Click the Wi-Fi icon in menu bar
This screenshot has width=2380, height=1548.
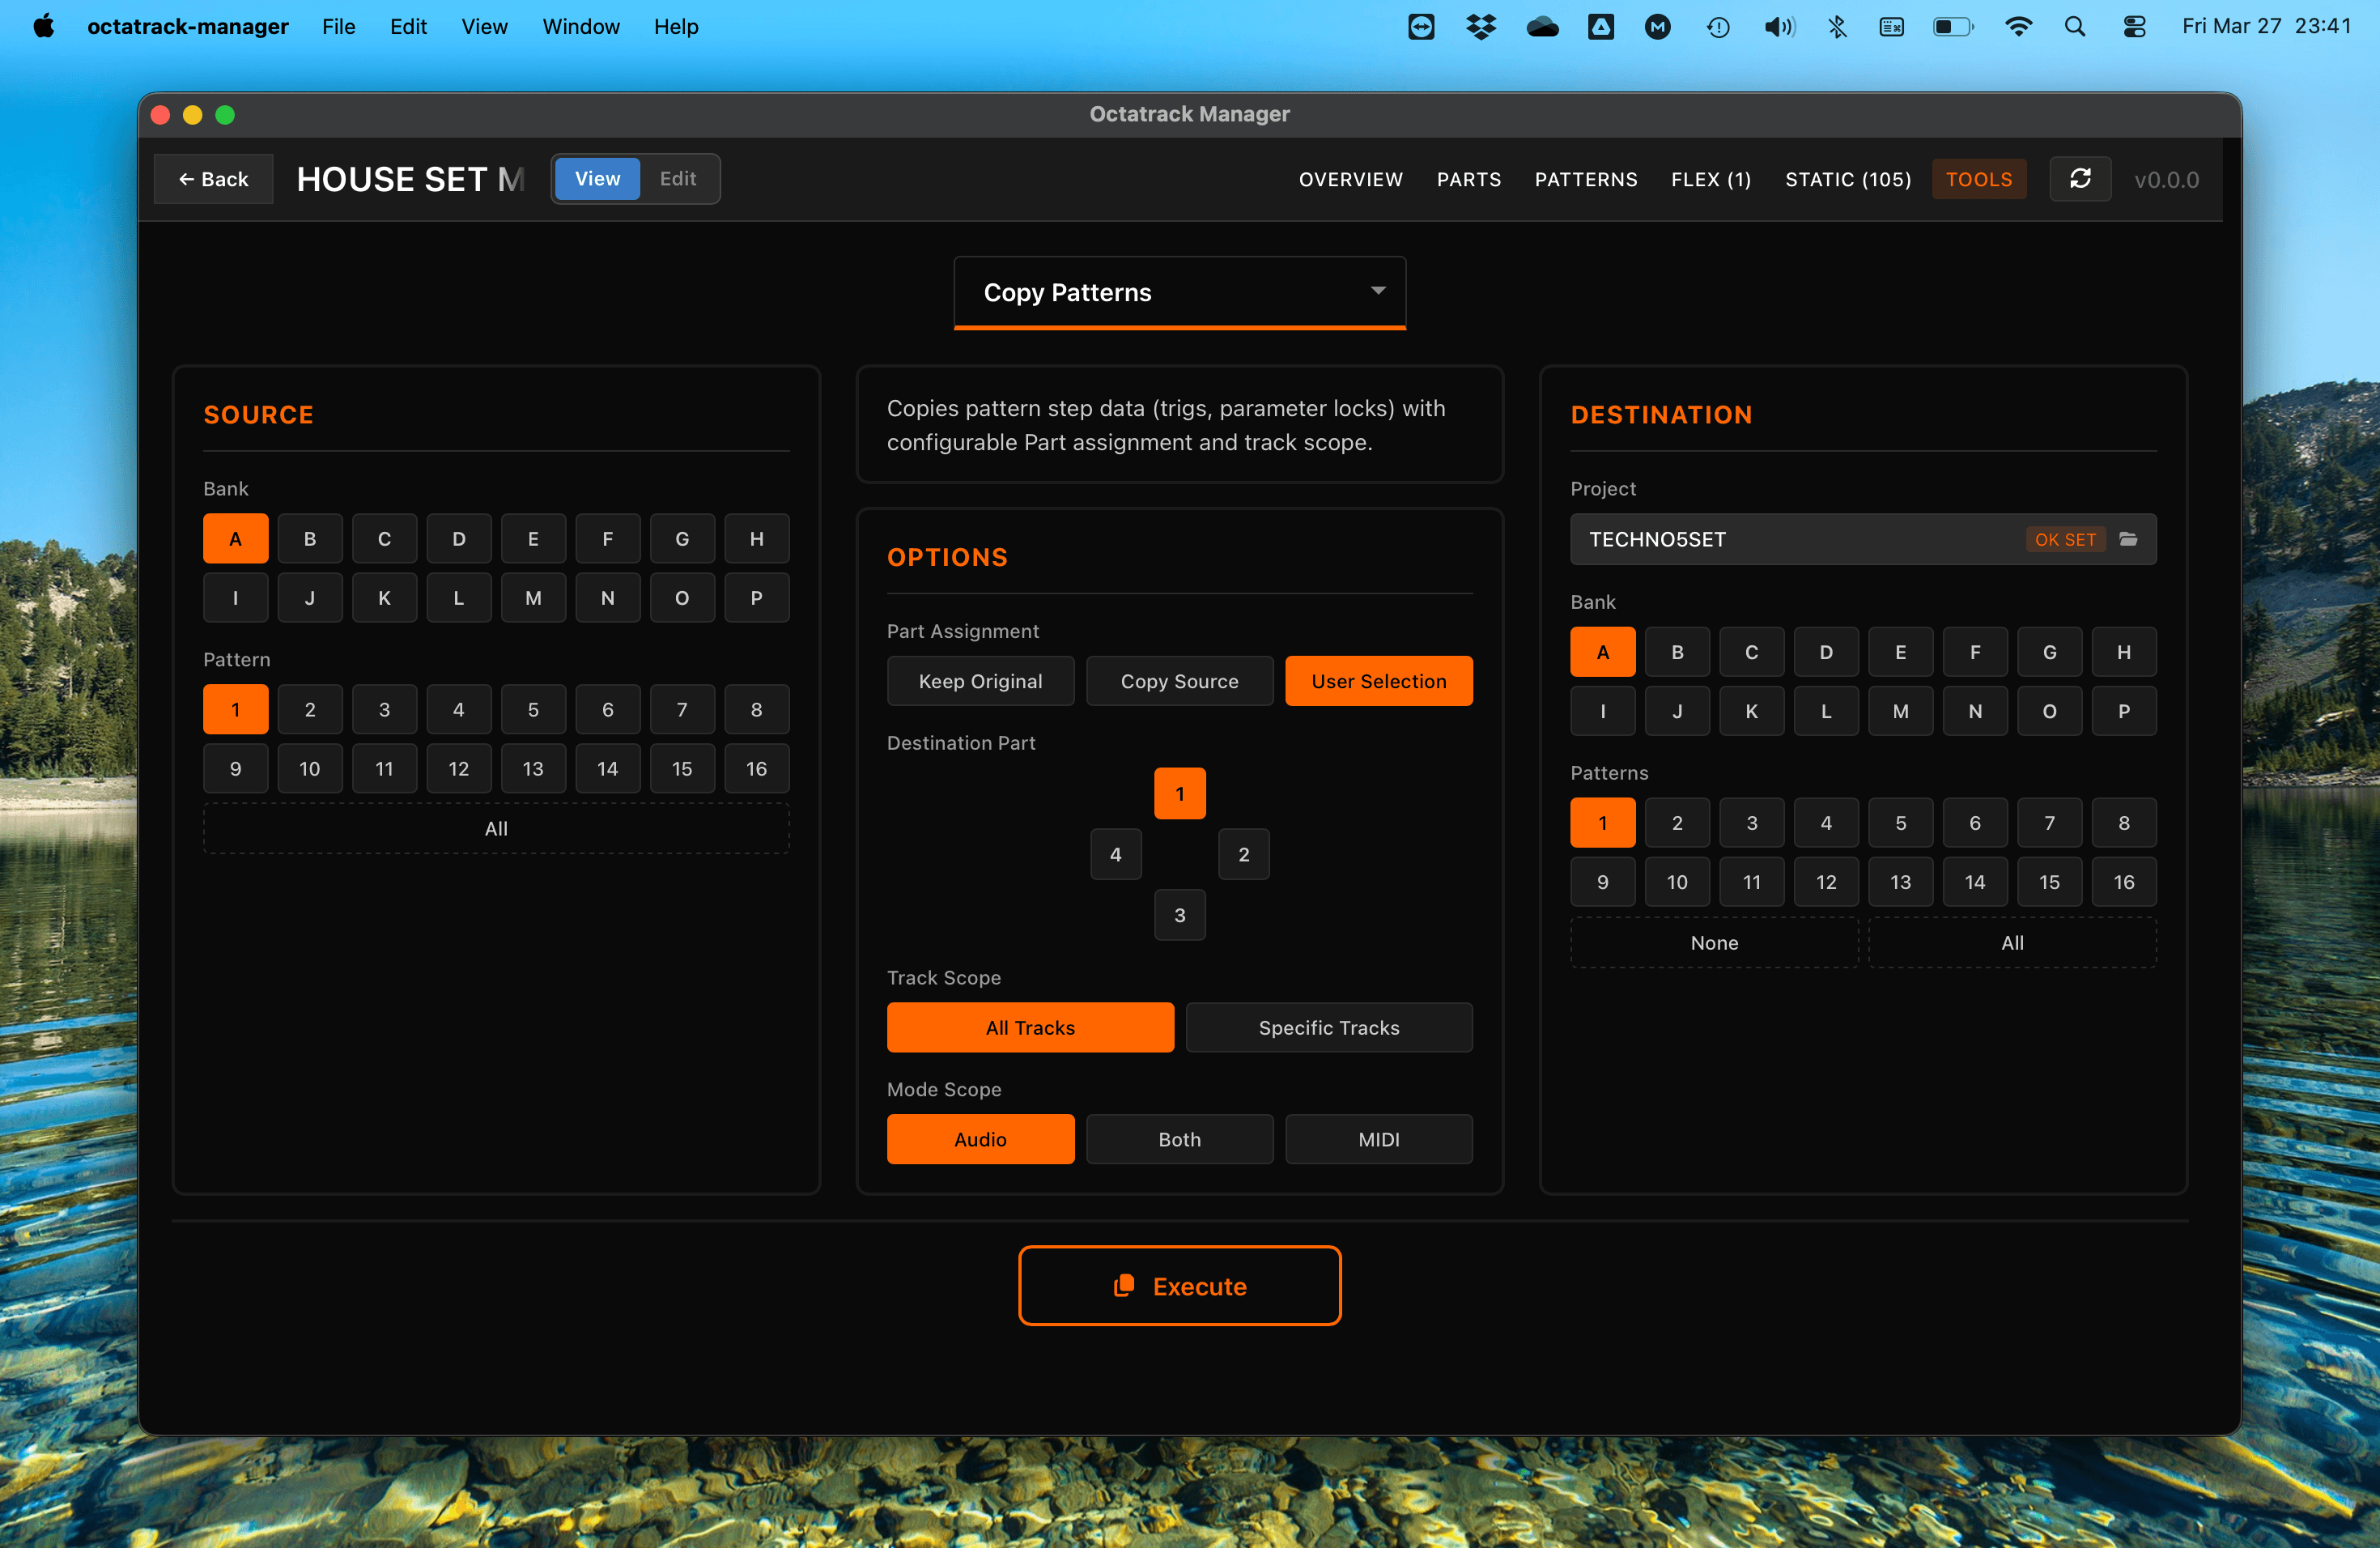point(2019,27)
